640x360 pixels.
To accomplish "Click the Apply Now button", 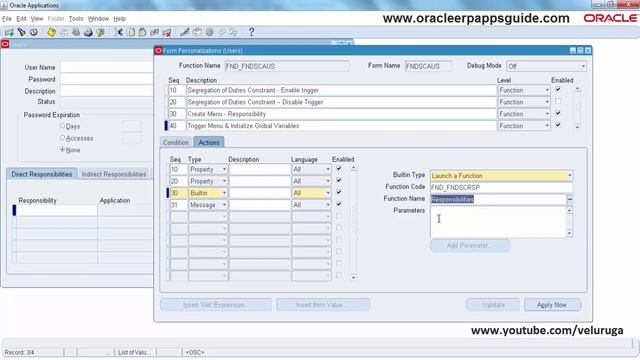I will click(552, 305).
